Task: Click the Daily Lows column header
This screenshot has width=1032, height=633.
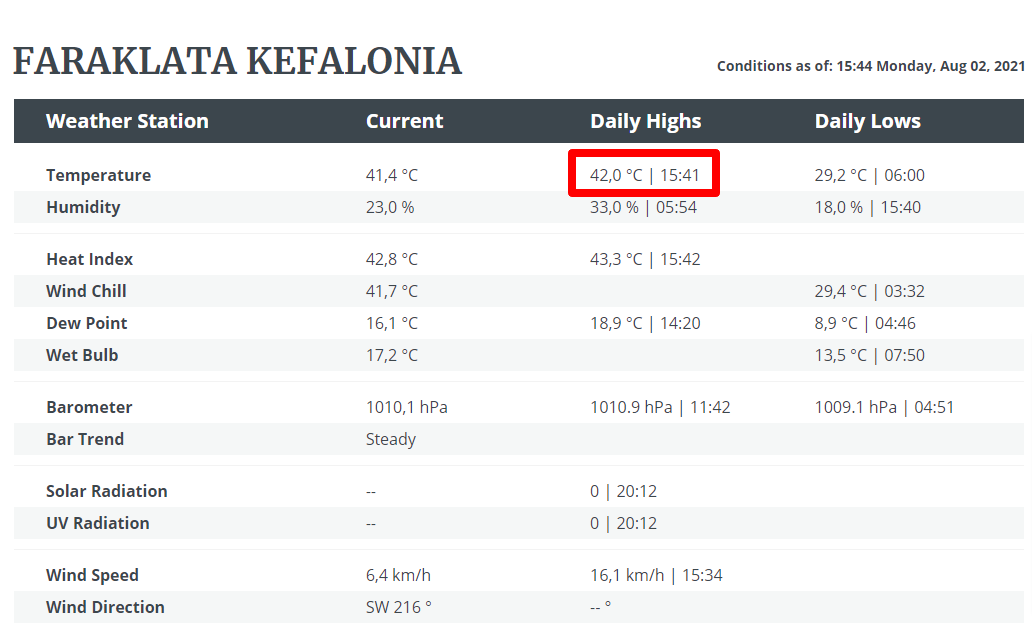Action: coord(867,121)
